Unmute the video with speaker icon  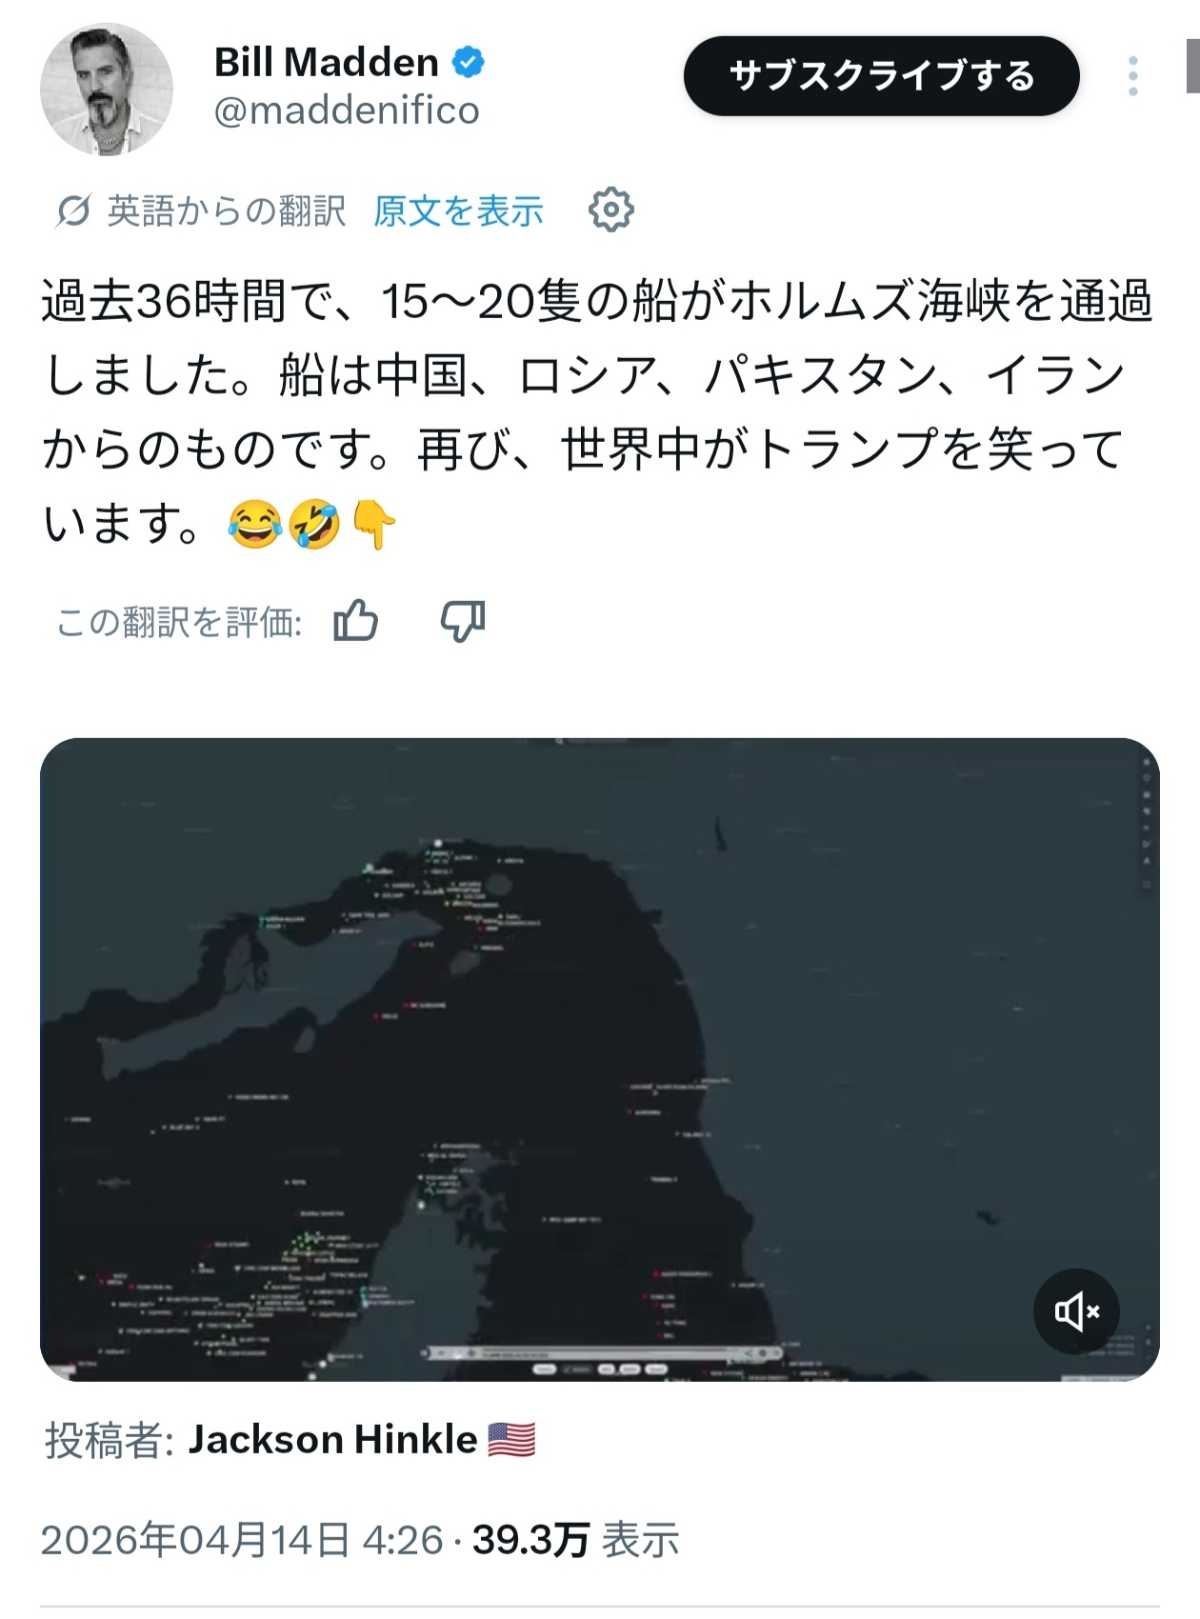1076,1311
